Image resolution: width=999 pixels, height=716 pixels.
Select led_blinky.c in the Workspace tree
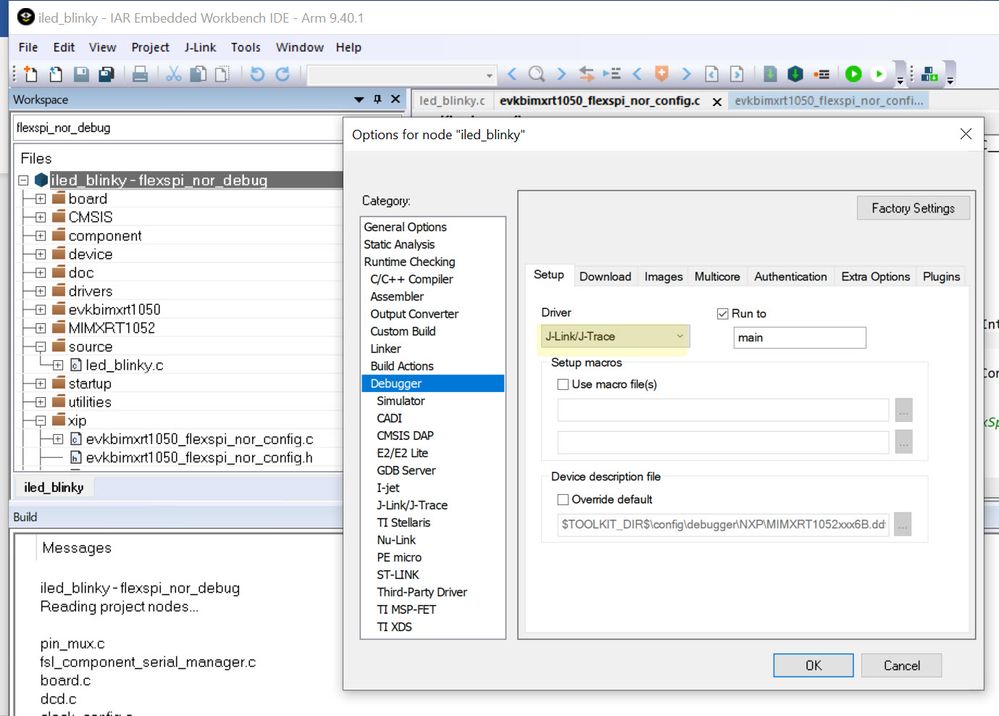(x=124, y=365)
